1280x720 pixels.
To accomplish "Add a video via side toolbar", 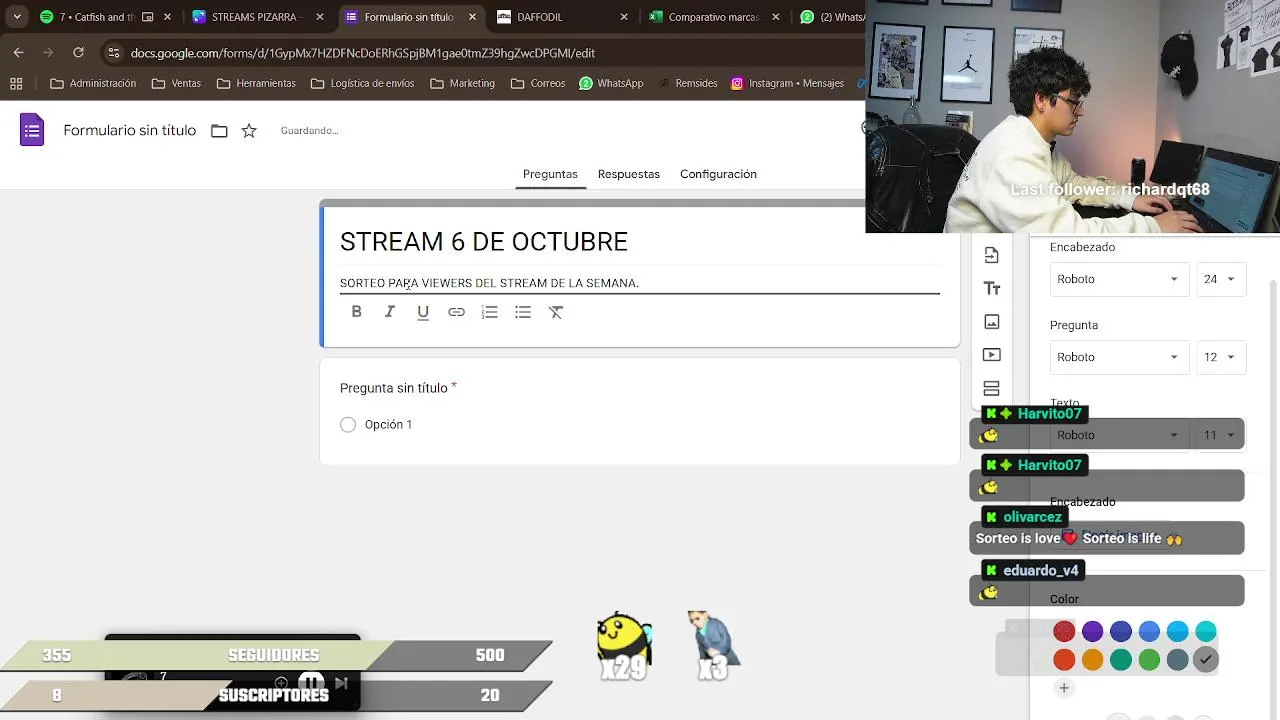I will tap(992, 355).
